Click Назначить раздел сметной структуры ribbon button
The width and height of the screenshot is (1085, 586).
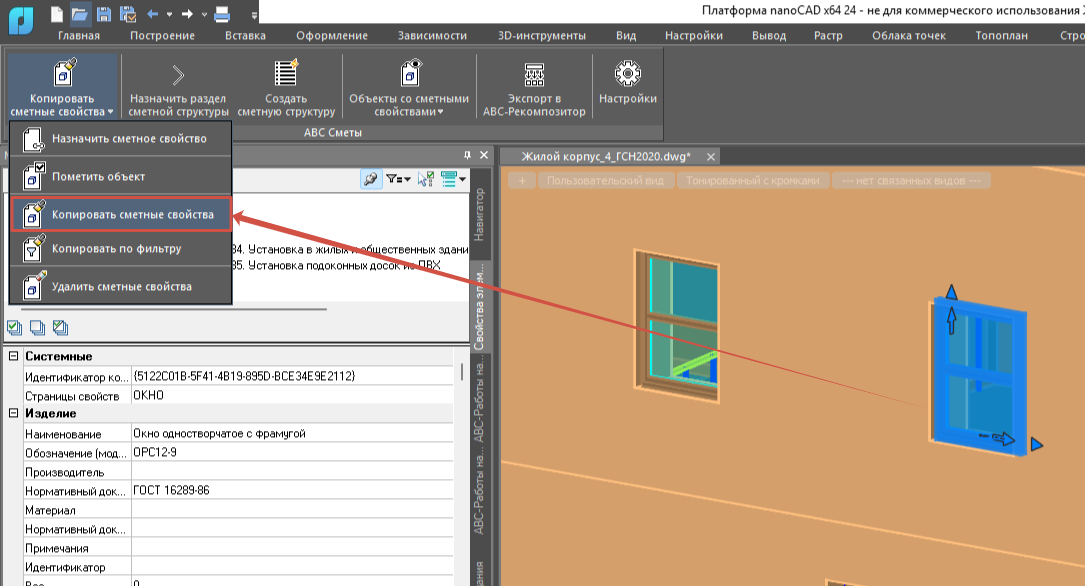[x=179, y=87]
